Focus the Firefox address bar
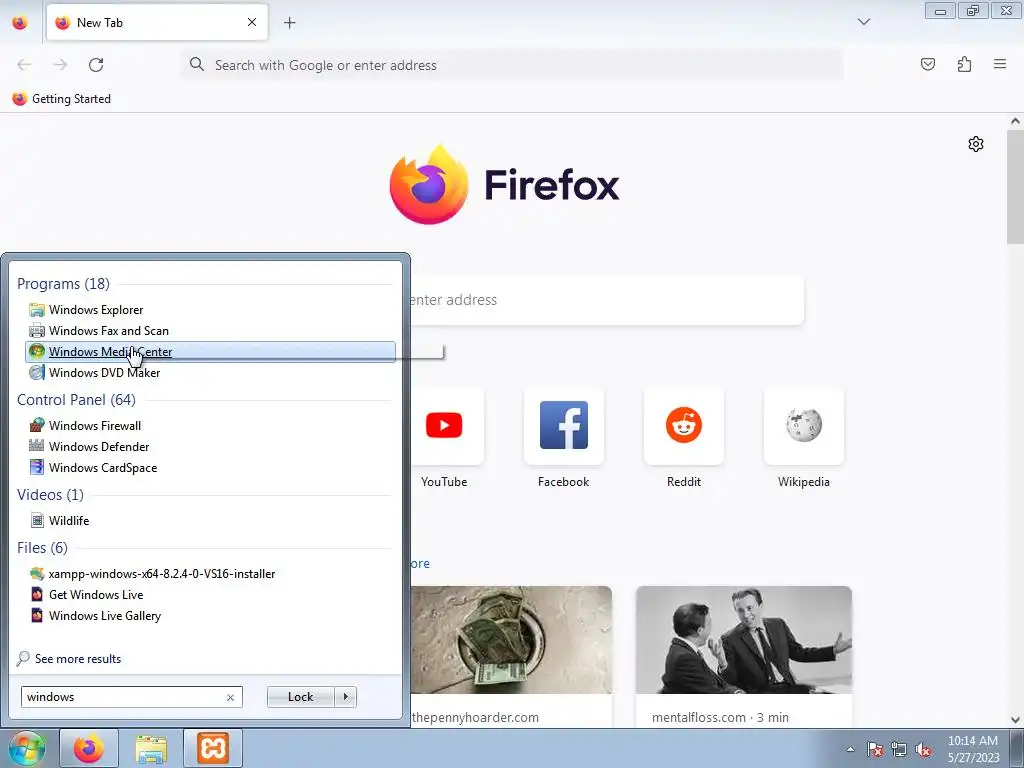1024x768 pixels. click(x=513, y=65)
